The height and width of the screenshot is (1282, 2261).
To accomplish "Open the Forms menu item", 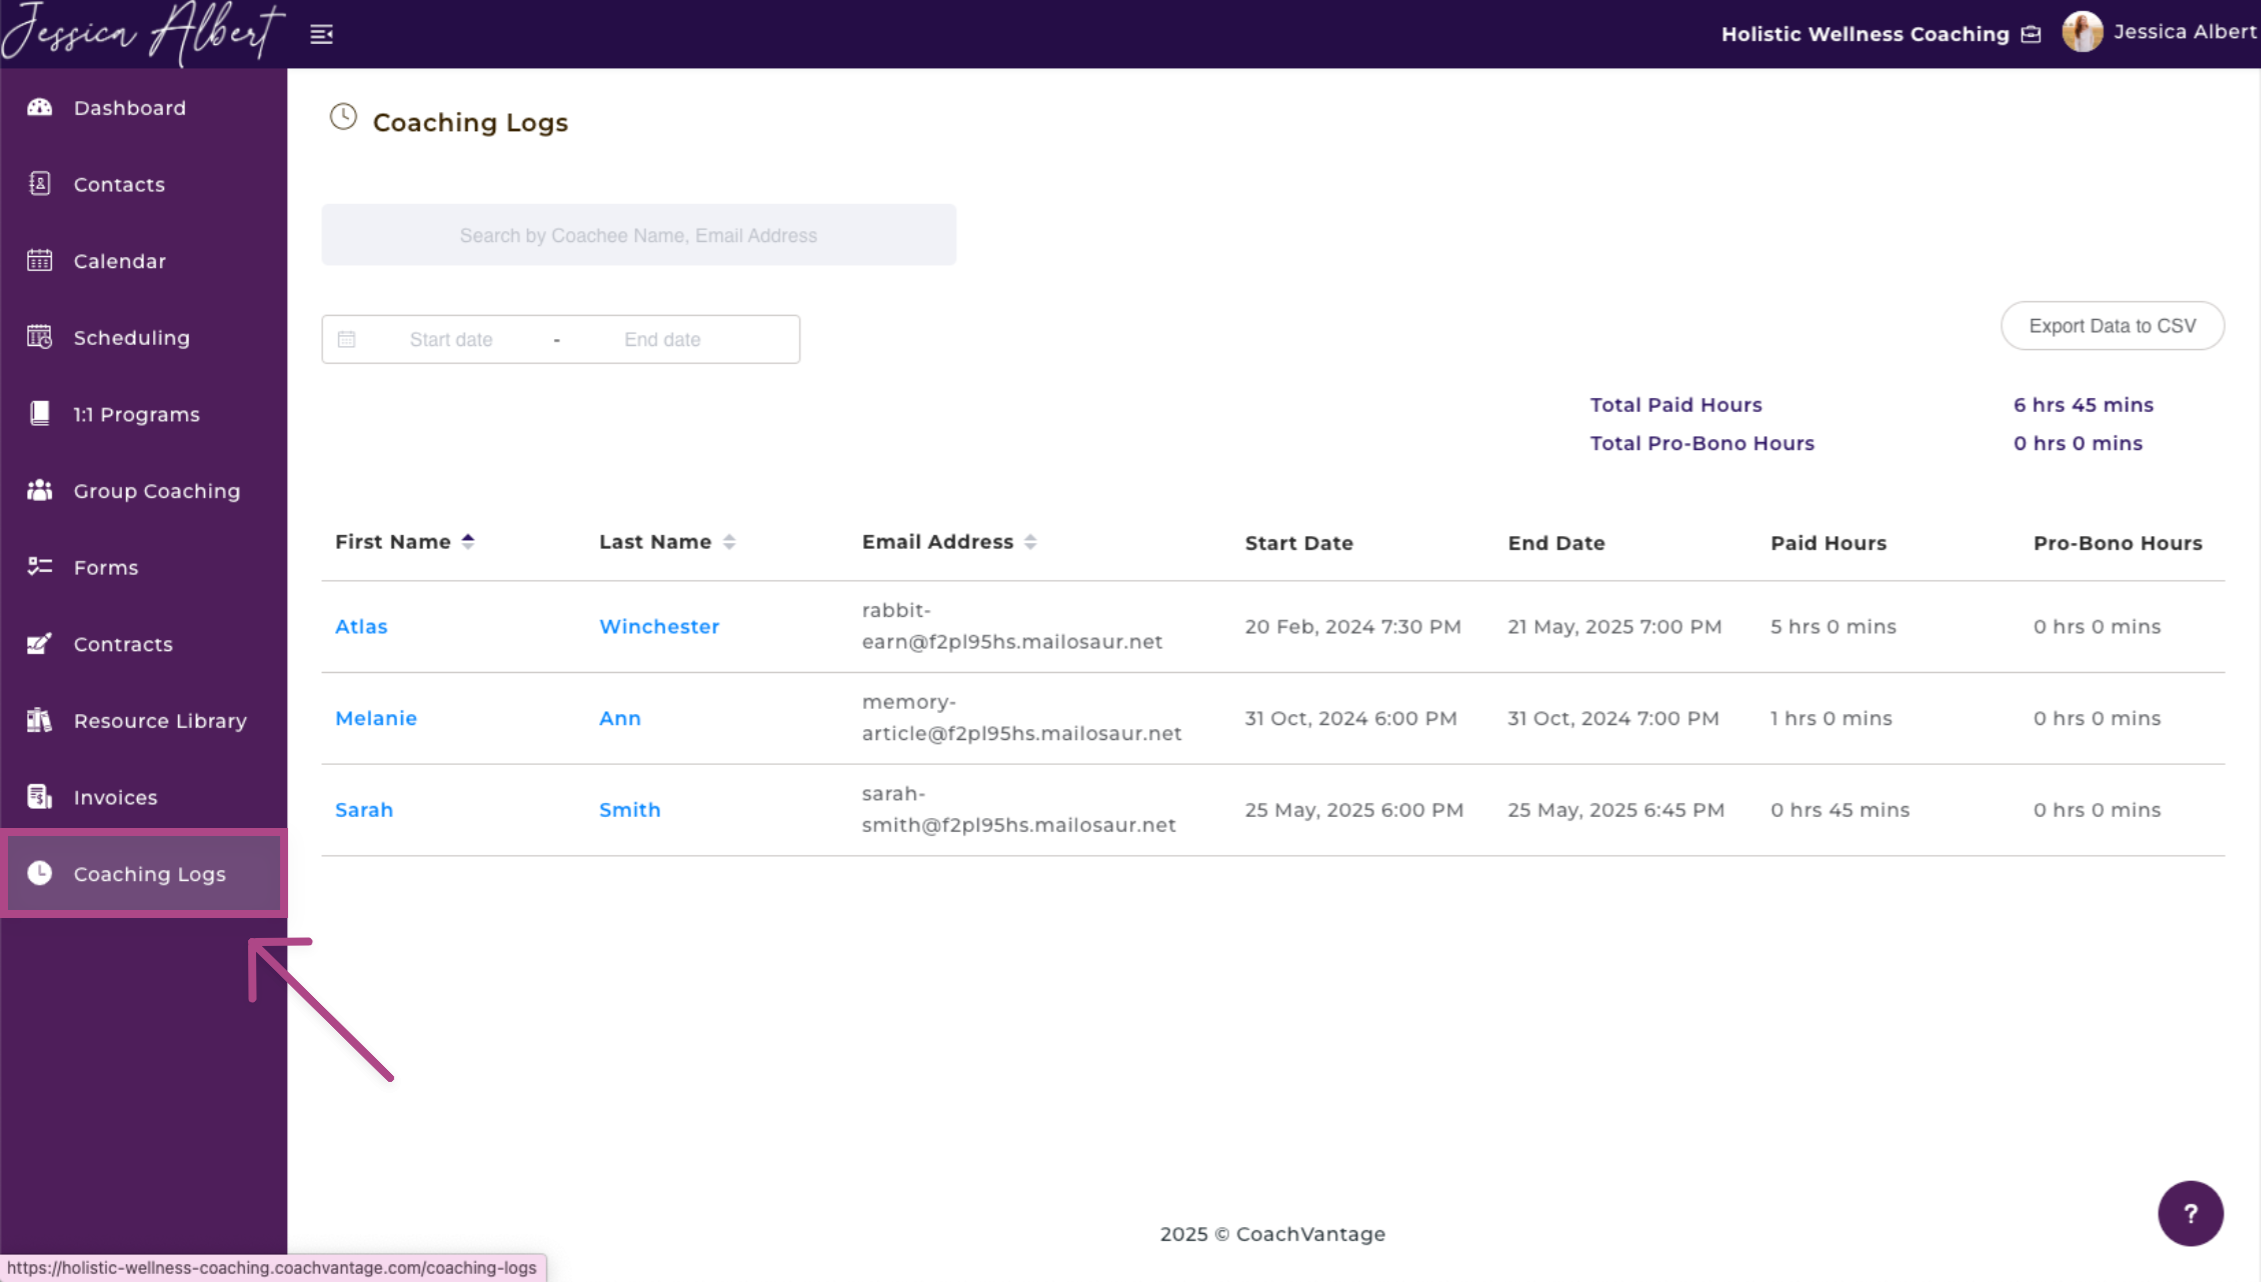I will pos(144,567).
